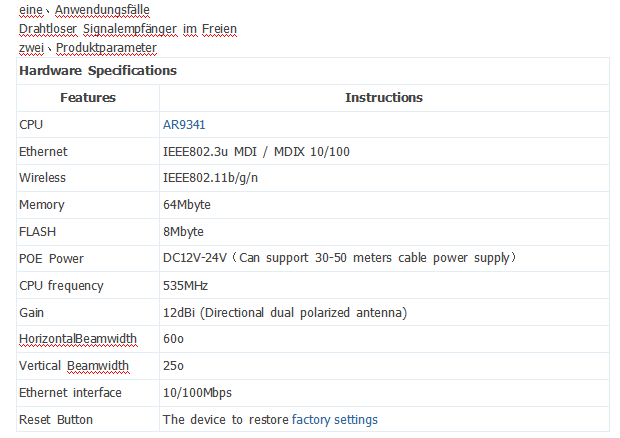Click the HorizontalBeamwidth row label
The height and width of the screenshot is (438, 620).
click(x=78, y=339)
